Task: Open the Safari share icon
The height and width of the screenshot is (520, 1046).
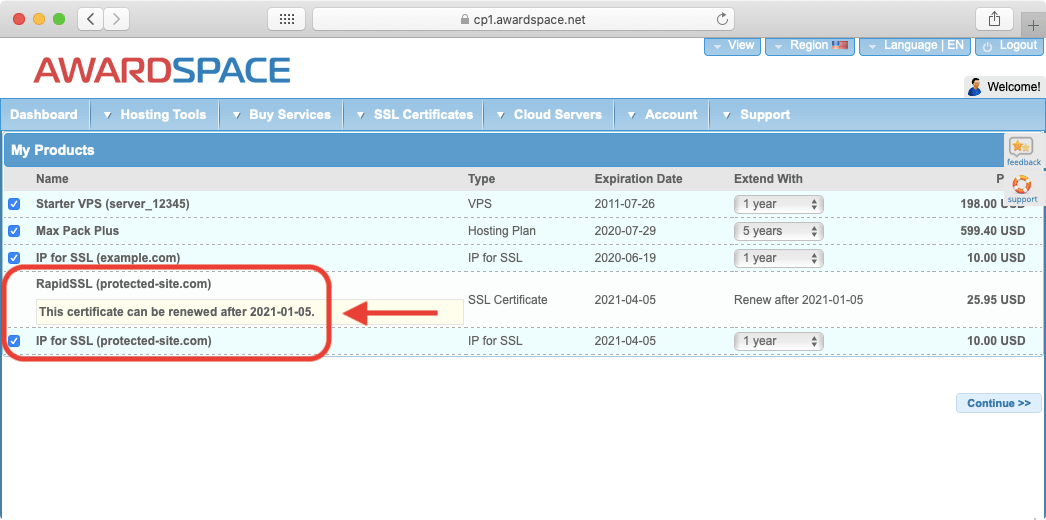Action: coord(994,19)
